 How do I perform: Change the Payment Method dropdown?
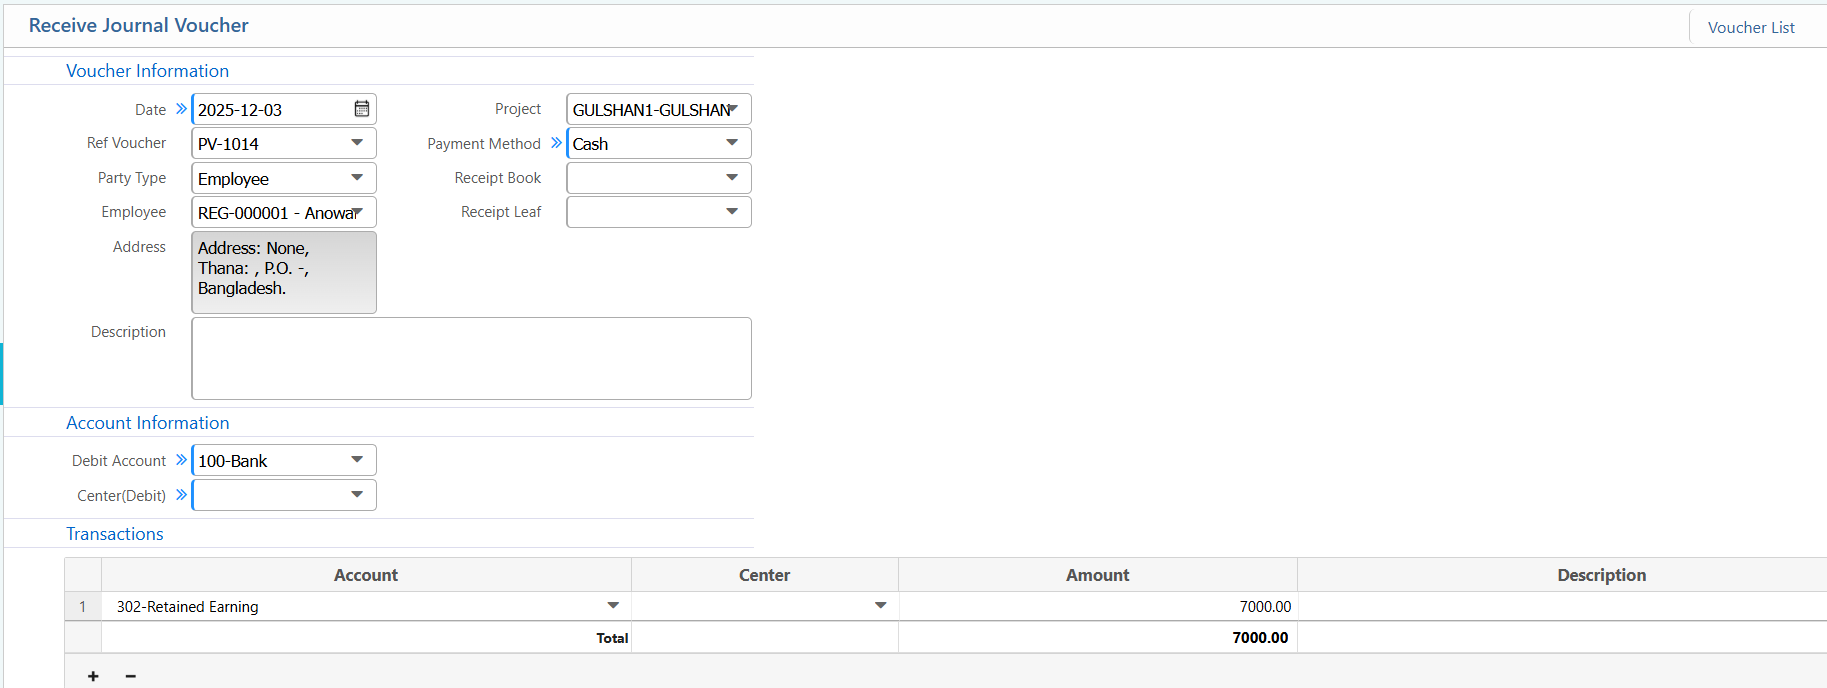[x=732, y=143]
